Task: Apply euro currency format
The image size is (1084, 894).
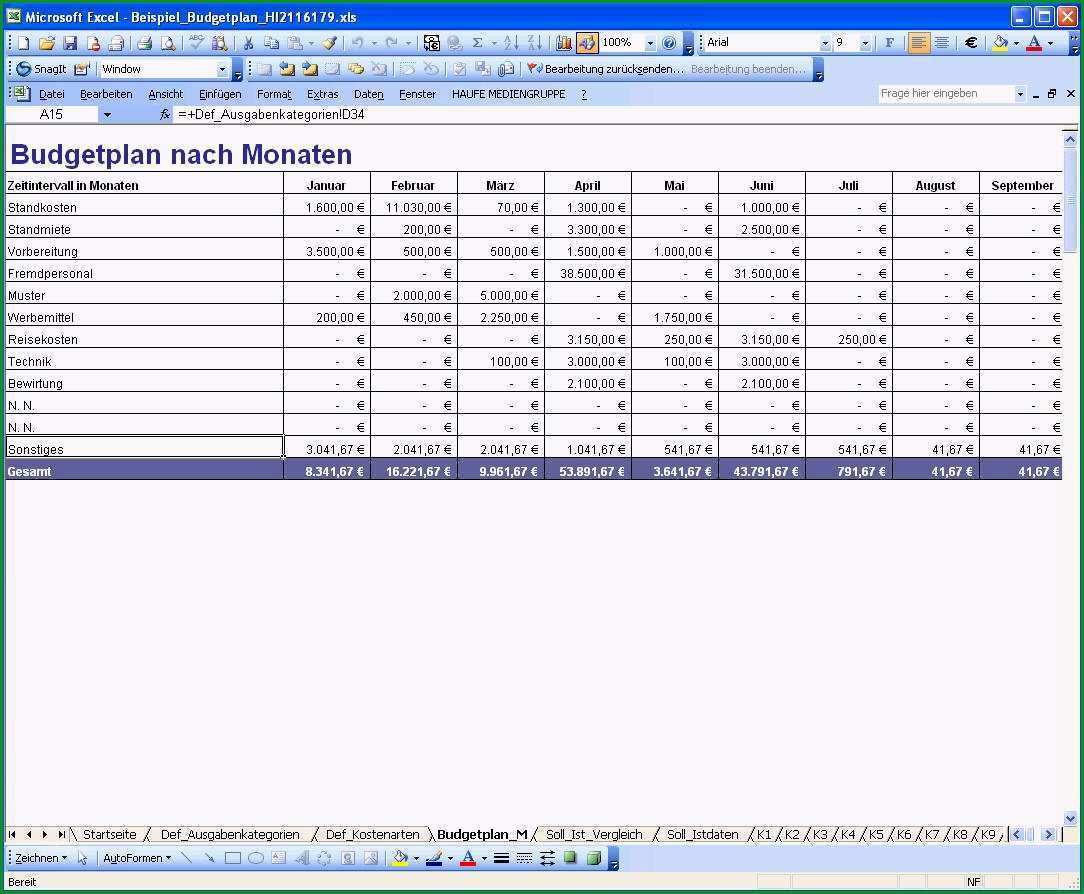Action: coord(971,43)
